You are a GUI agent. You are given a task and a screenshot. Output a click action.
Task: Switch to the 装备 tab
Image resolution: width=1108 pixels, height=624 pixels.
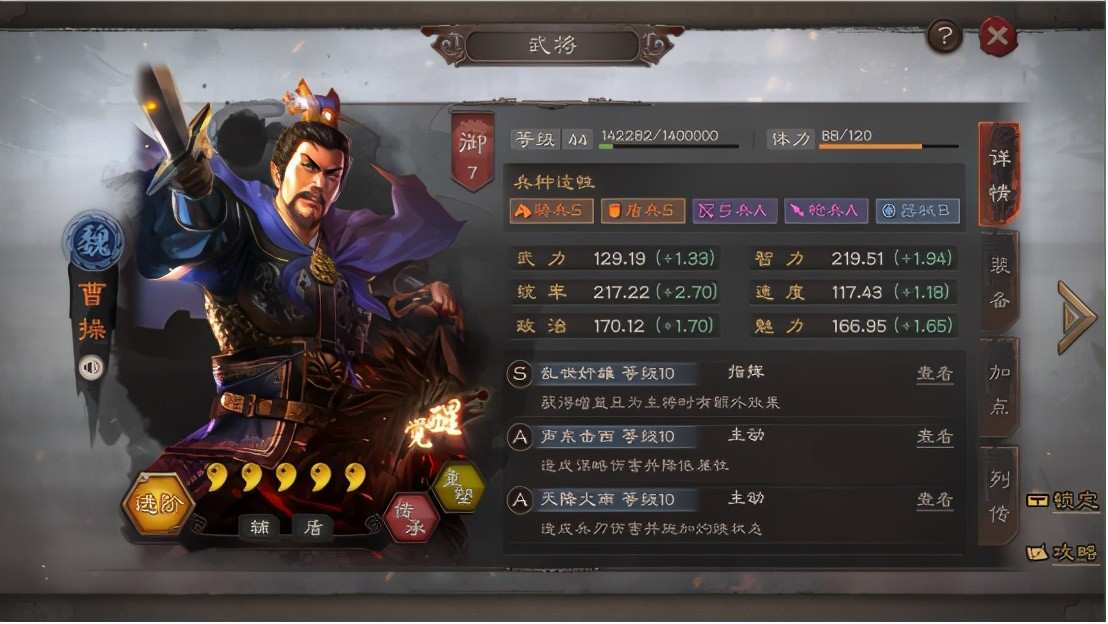click(999, 283)
